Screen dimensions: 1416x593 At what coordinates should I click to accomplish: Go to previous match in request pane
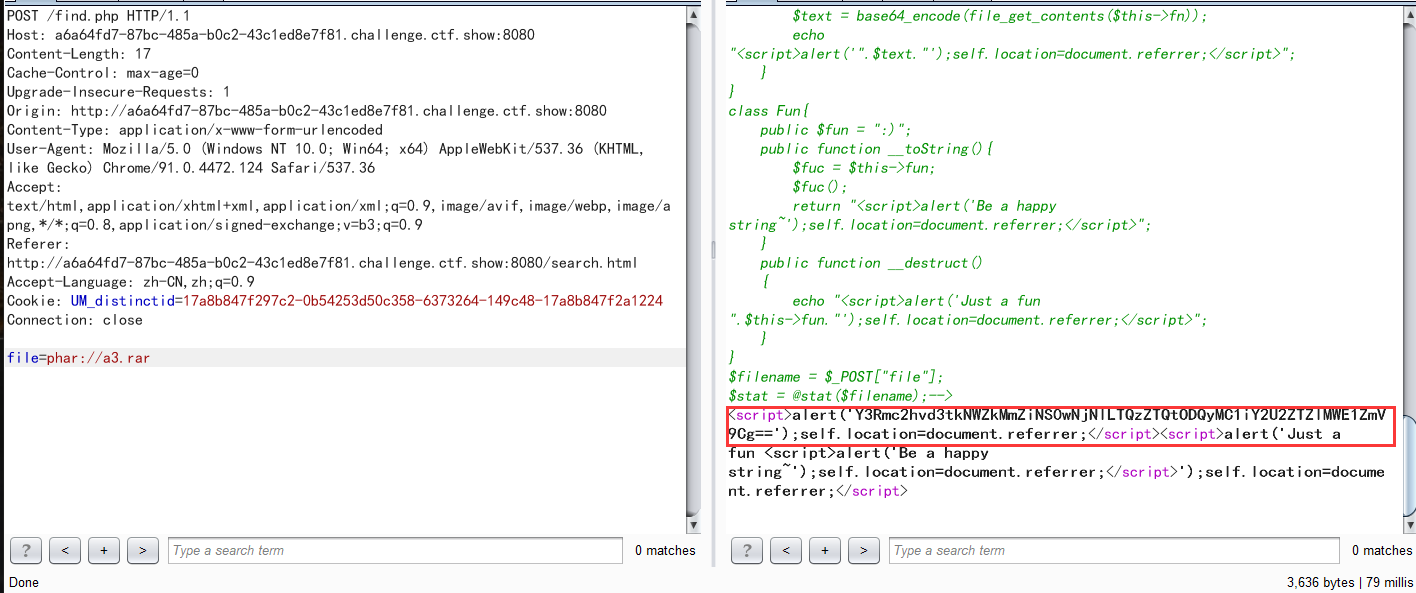pyautogui.click(x=65, y=550)
